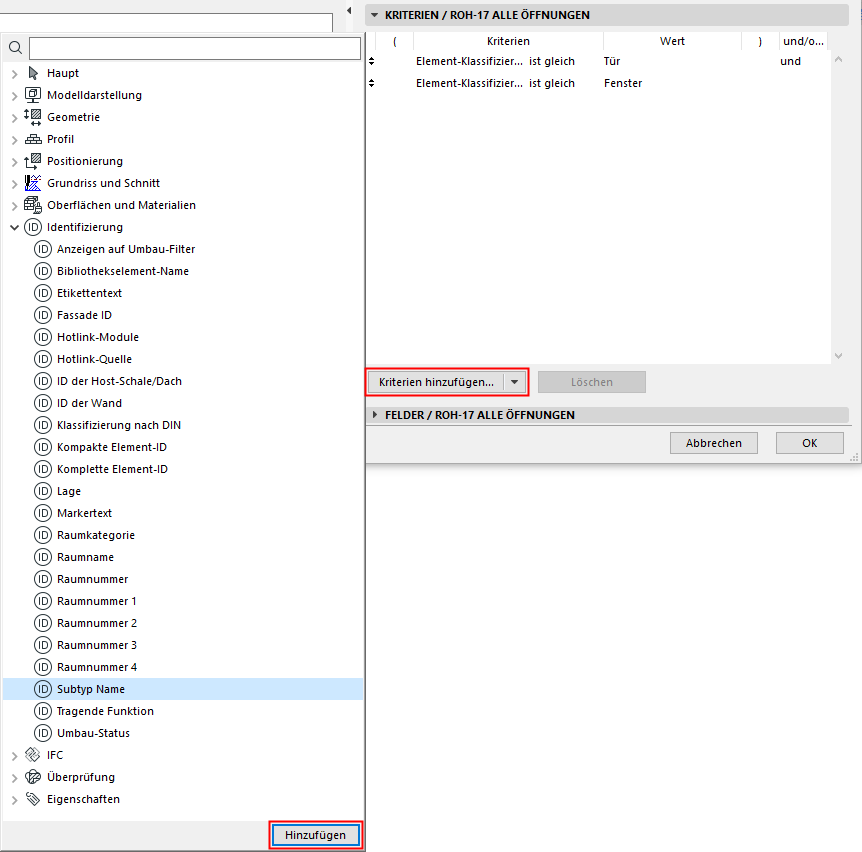The width and height of the screenshot is (862, 852).
Task: Click the ID icon beside Raumkategorie
Action: 43,535
